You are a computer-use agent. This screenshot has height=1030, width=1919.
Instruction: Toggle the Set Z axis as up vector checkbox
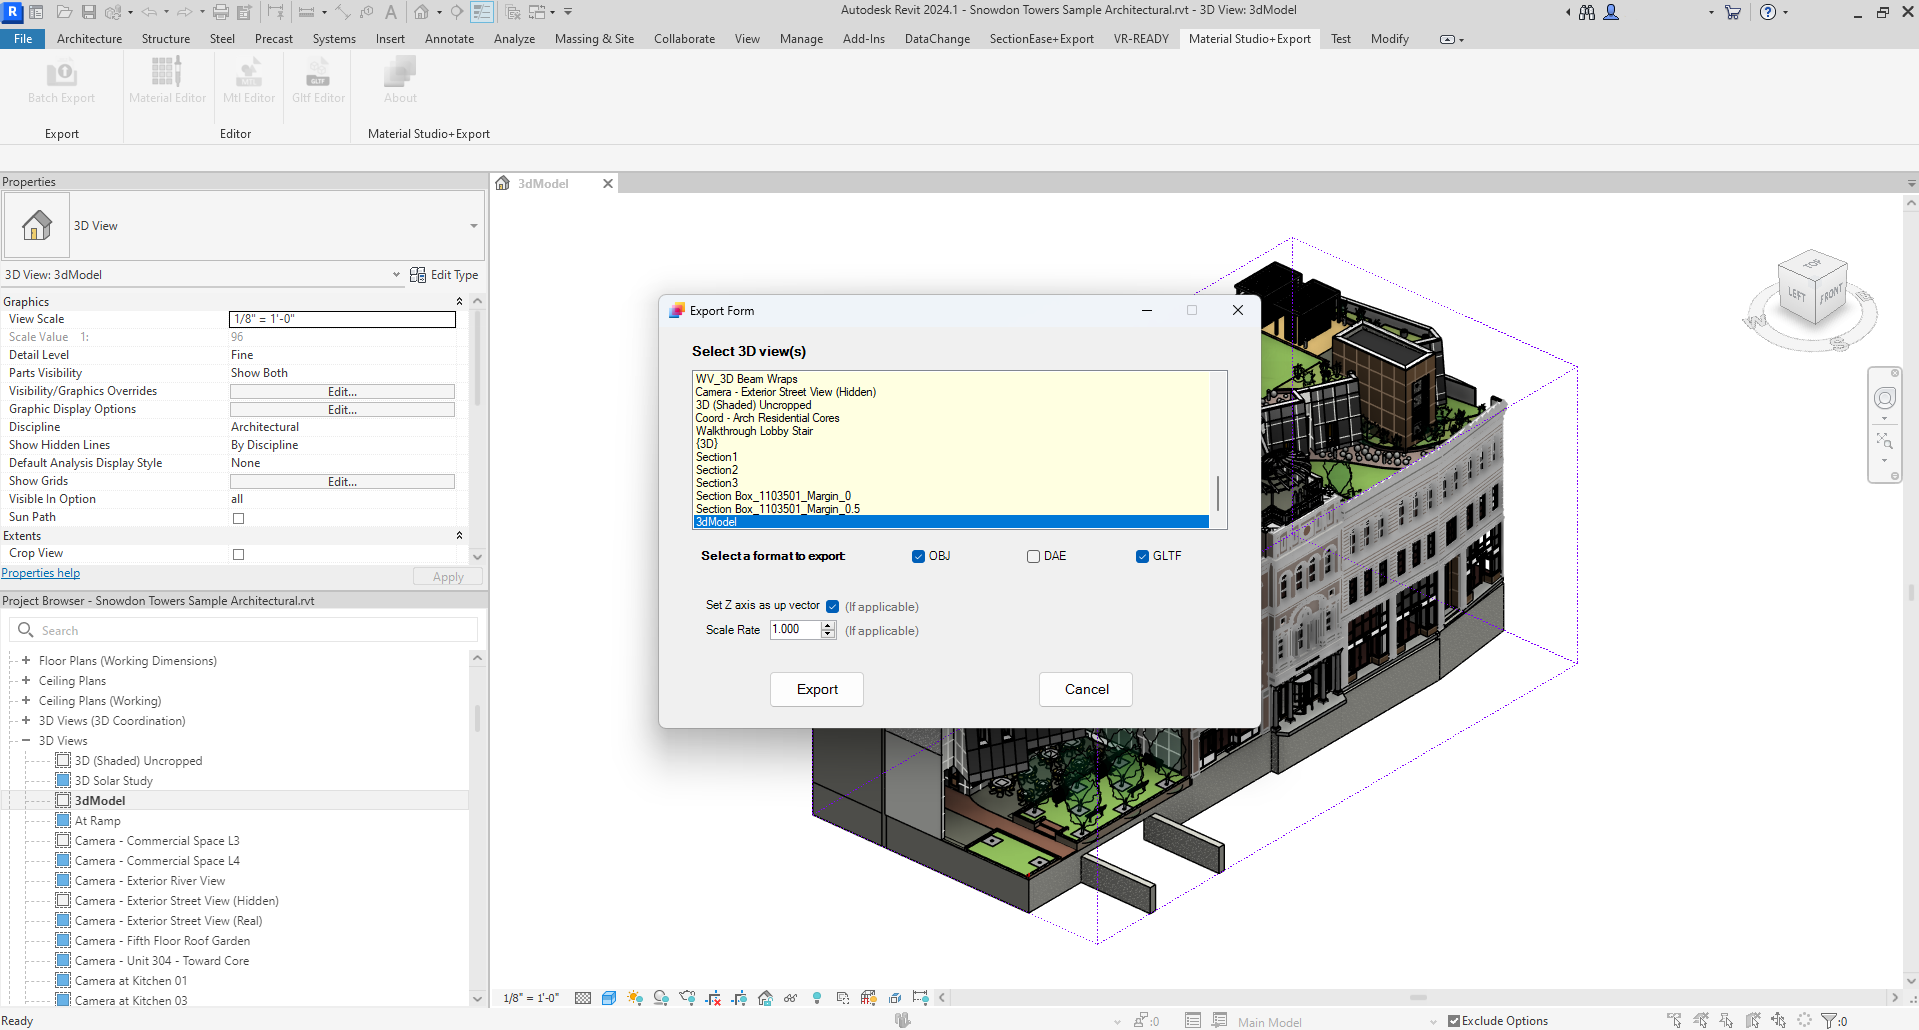(x=832, y=606)
